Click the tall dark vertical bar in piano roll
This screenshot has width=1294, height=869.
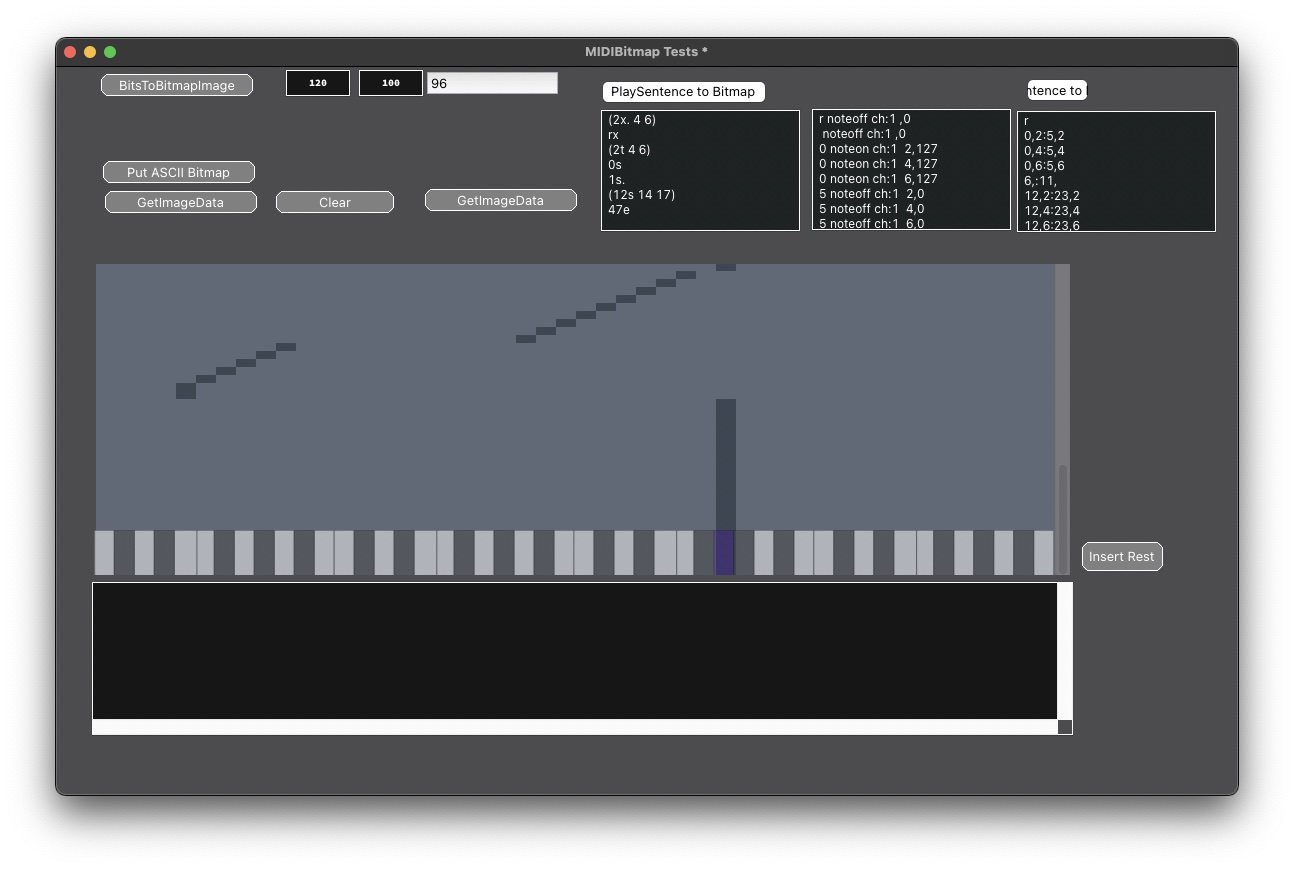[x=725, y=464]
